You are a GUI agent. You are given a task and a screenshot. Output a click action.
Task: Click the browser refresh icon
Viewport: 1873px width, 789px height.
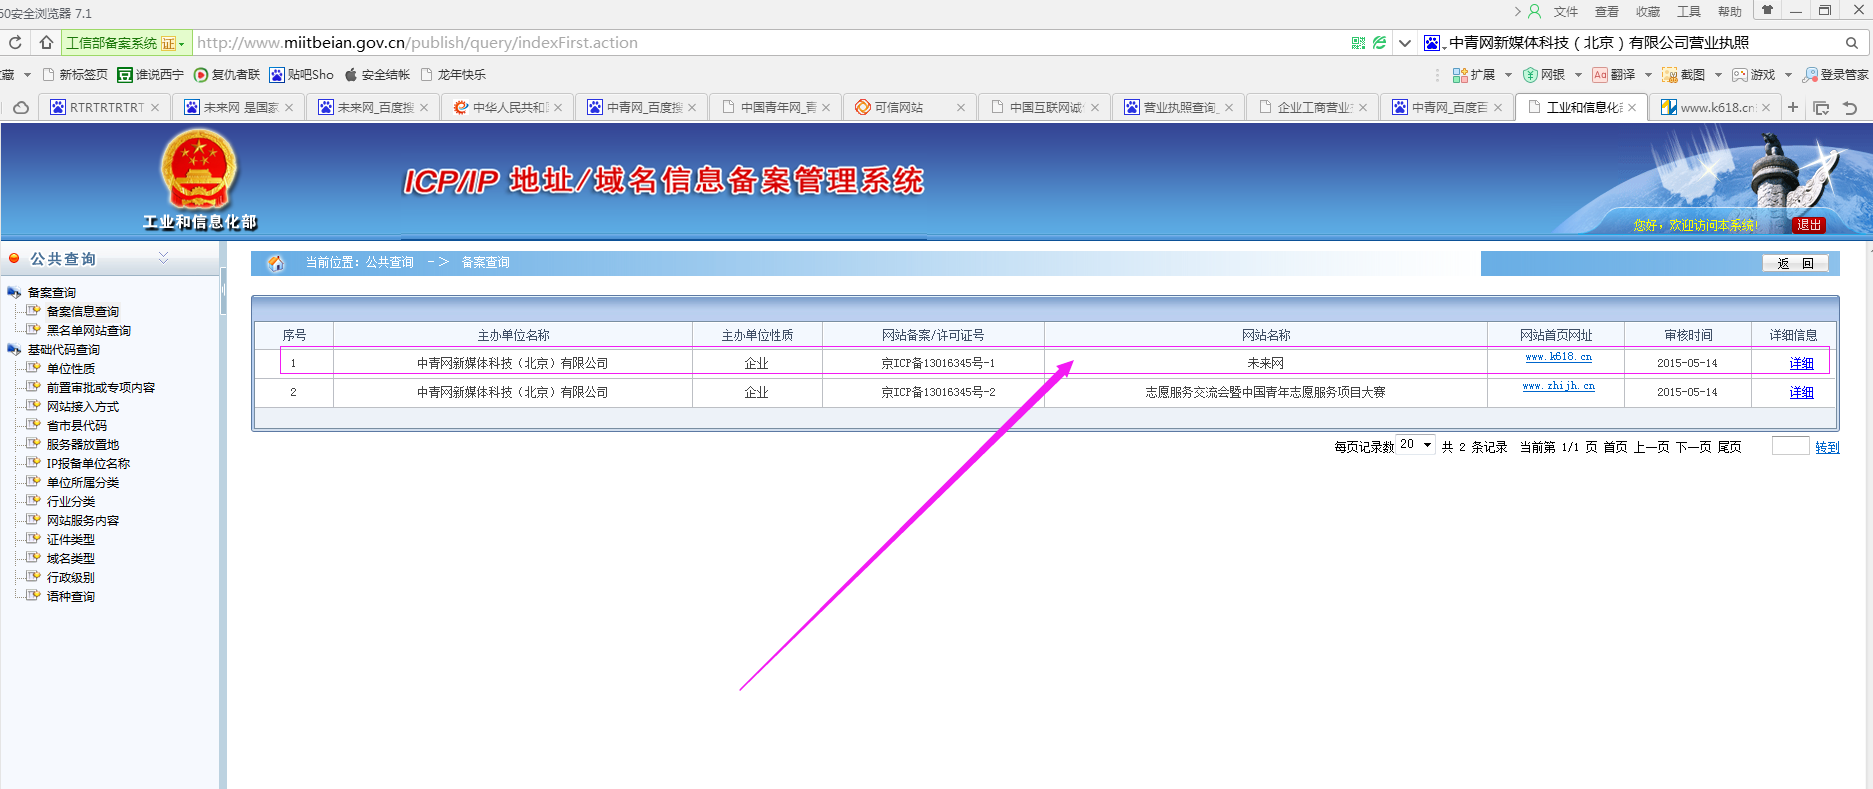[15, 43]
